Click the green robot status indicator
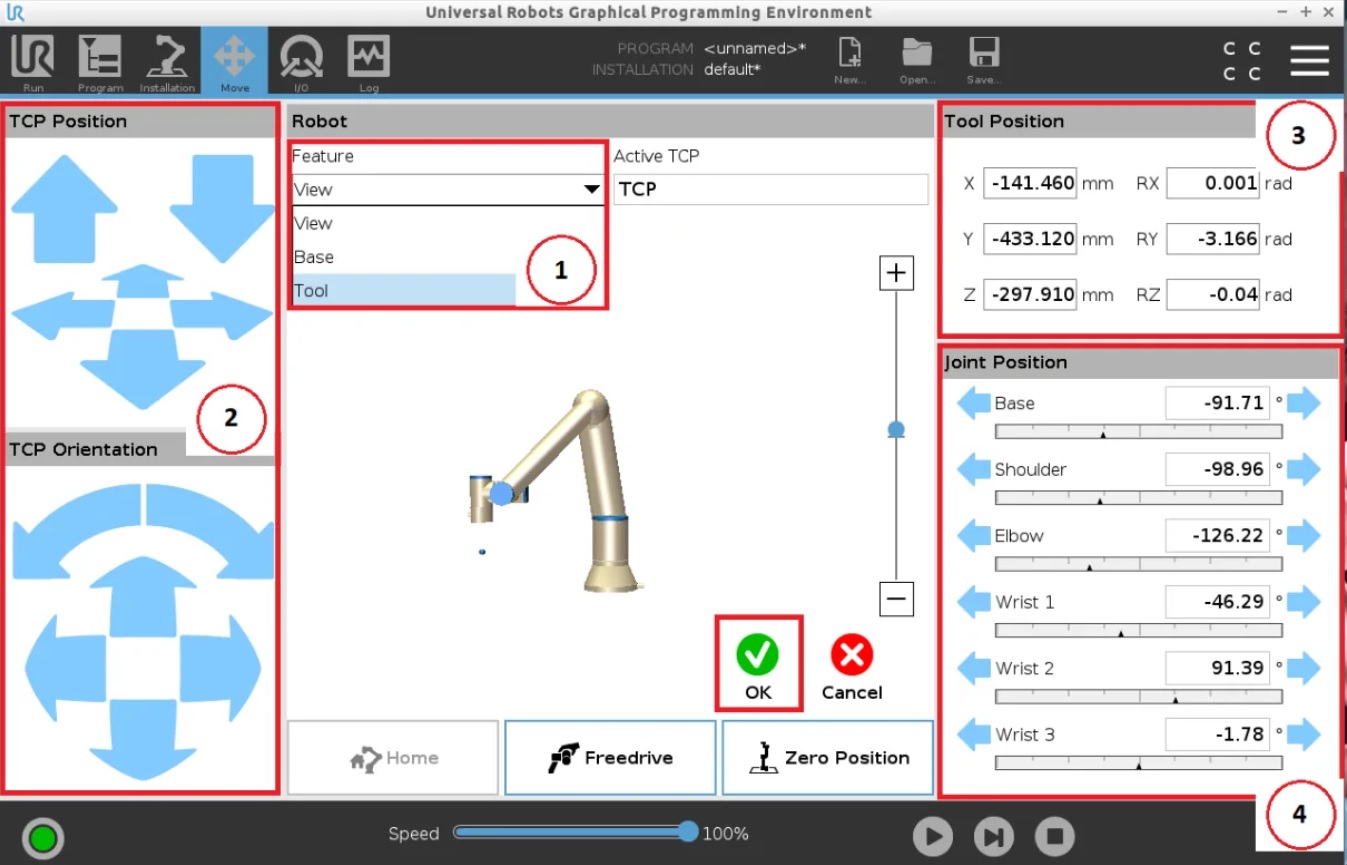 [x=42, y=837]
